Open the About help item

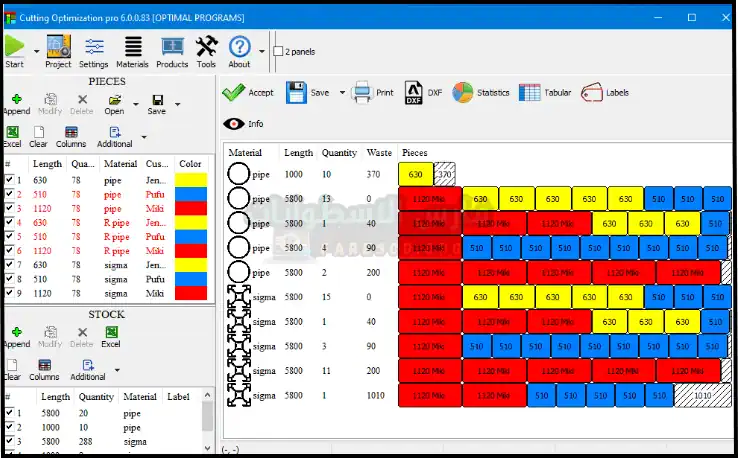[x=239, y=51]
